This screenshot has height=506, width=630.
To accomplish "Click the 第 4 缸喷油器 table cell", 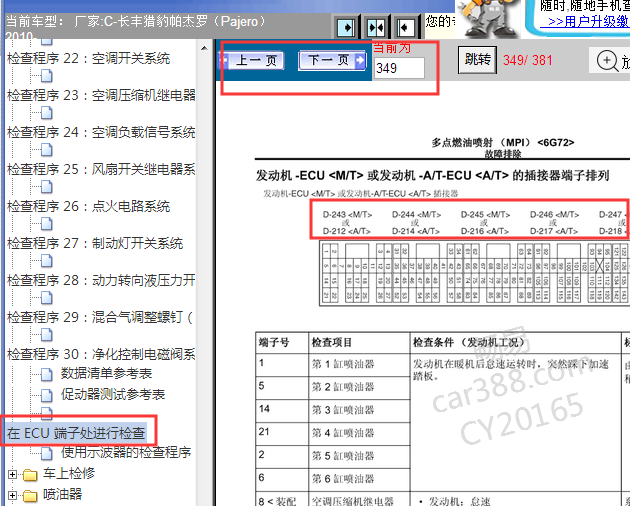I will [359, 433].
